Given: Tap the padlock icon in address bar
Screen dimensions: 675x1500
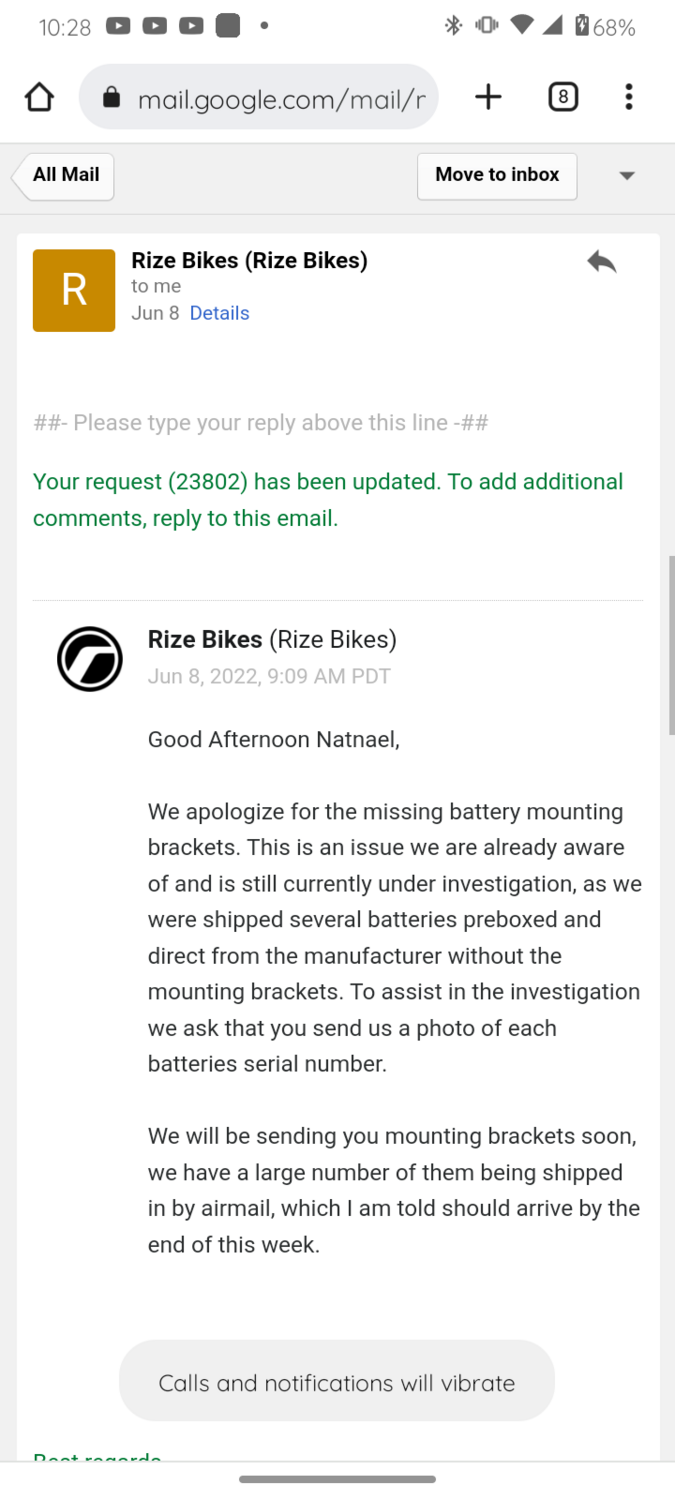Looking at the screenshot, I should tap(112, 98).
